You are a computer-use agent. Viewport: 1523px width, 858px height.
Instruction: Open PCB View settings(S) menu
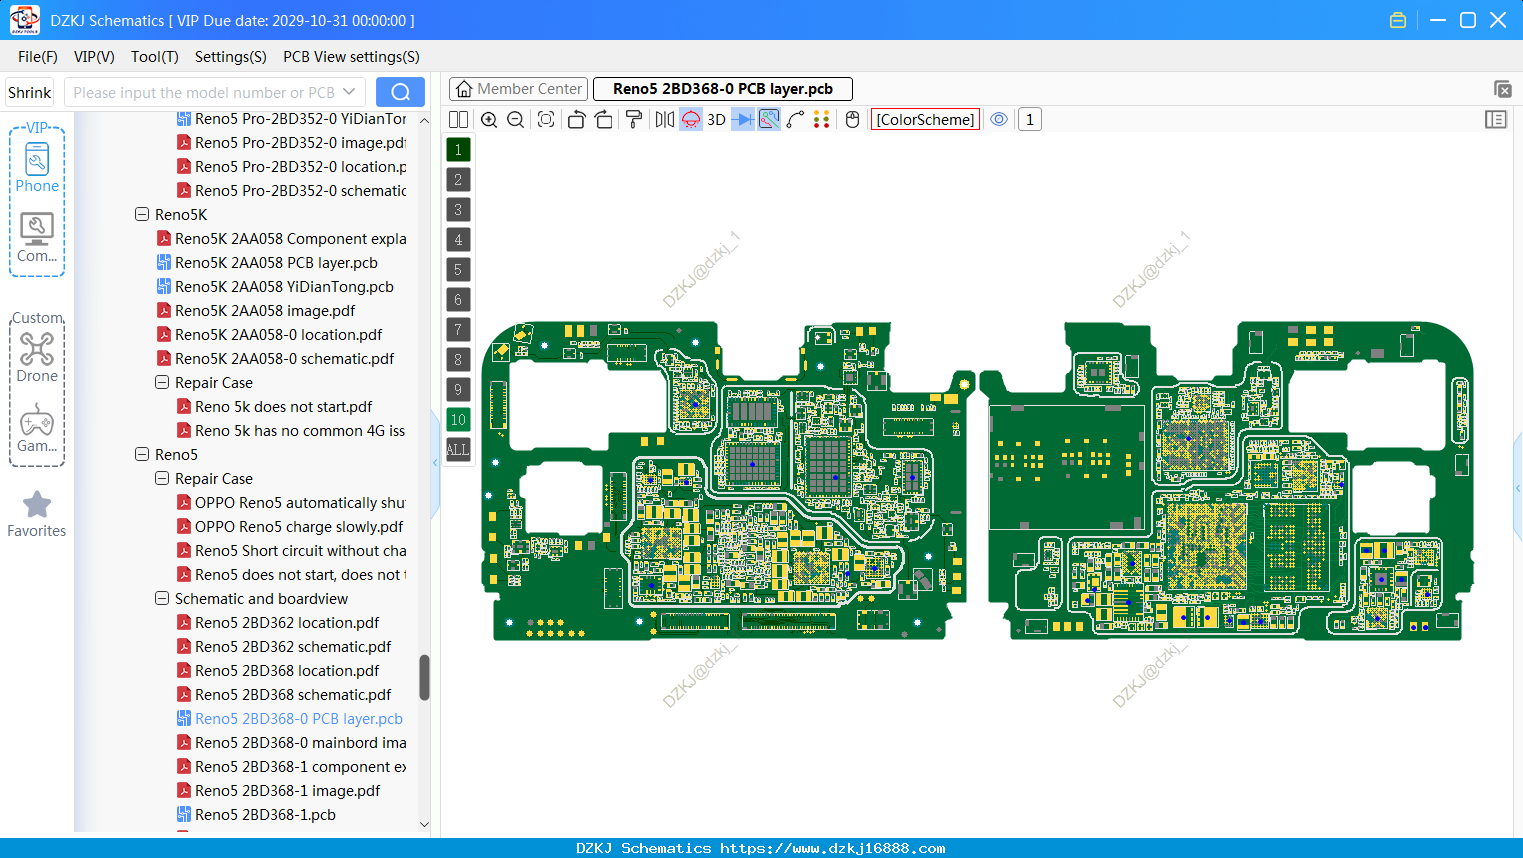coord(351,57)
